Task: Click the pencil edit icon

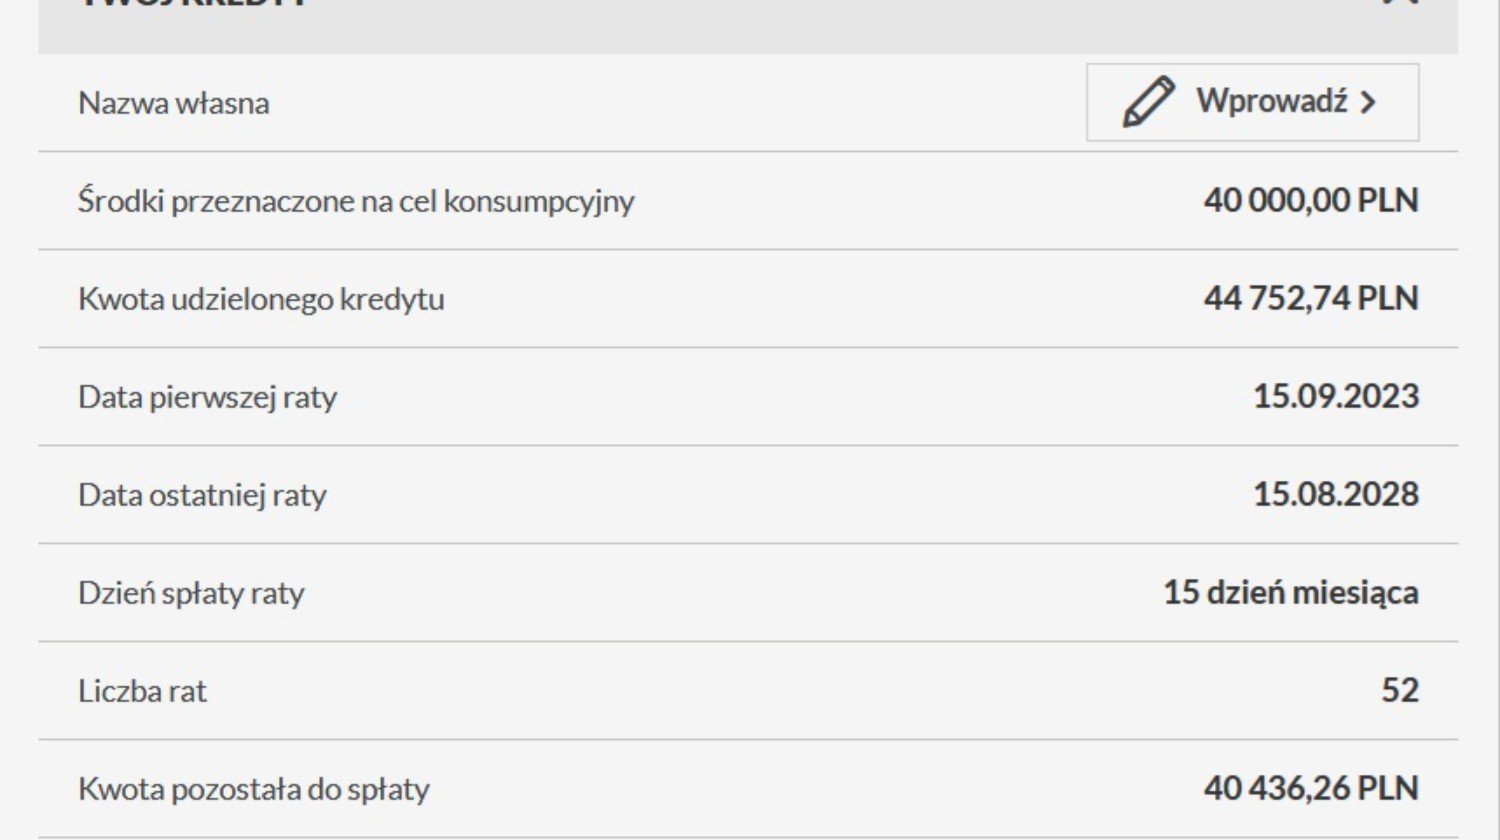Action: (1147, 102)
